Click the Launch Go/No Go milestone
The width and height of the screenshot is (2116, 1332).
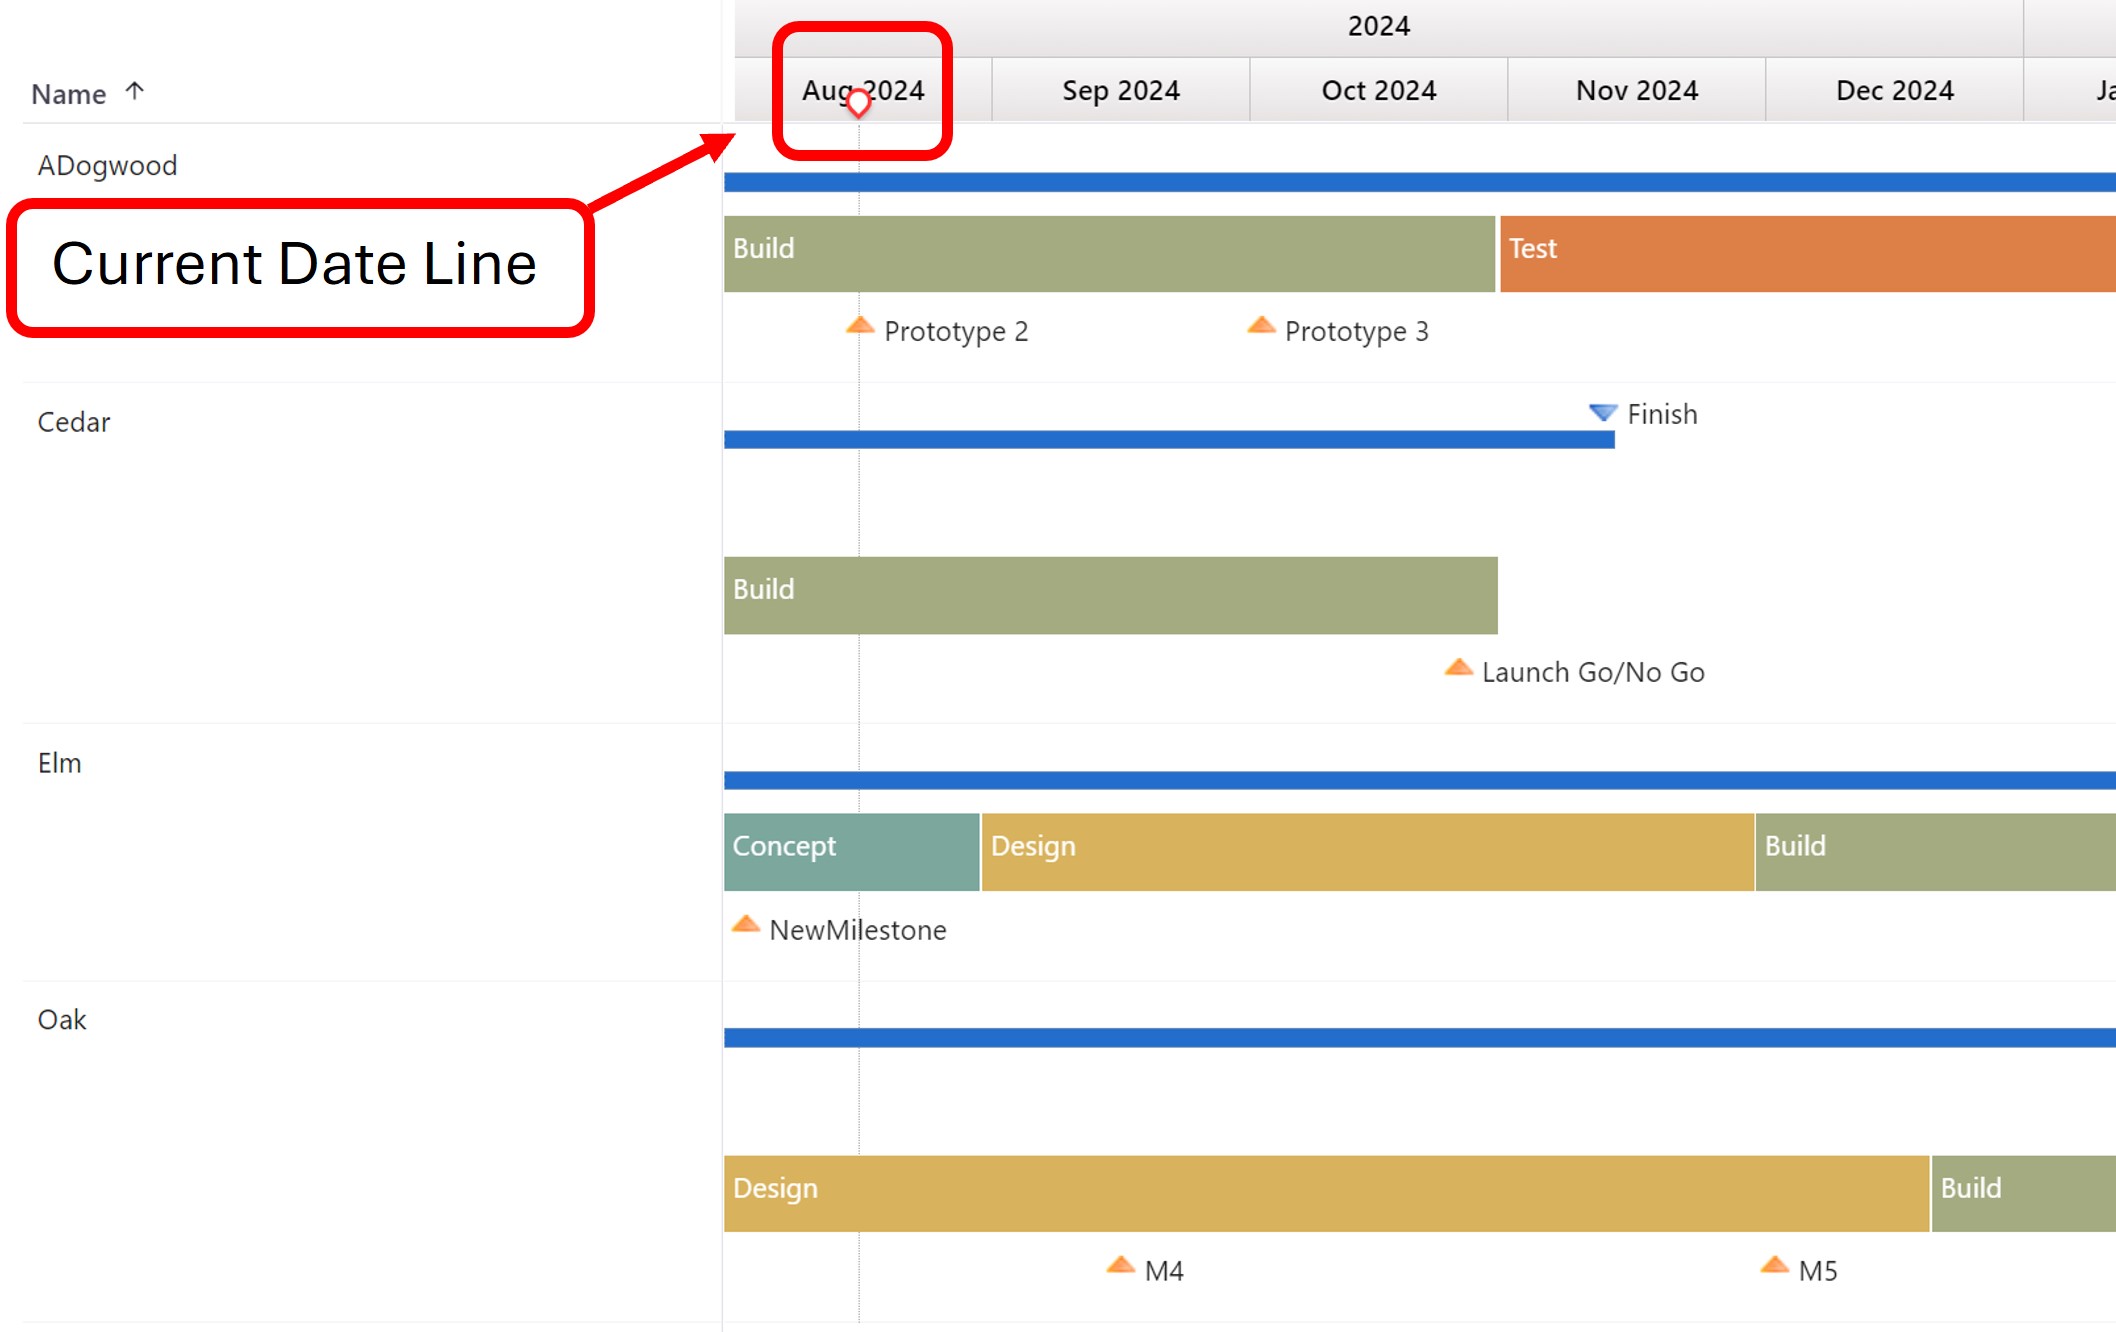[1458, 667]
